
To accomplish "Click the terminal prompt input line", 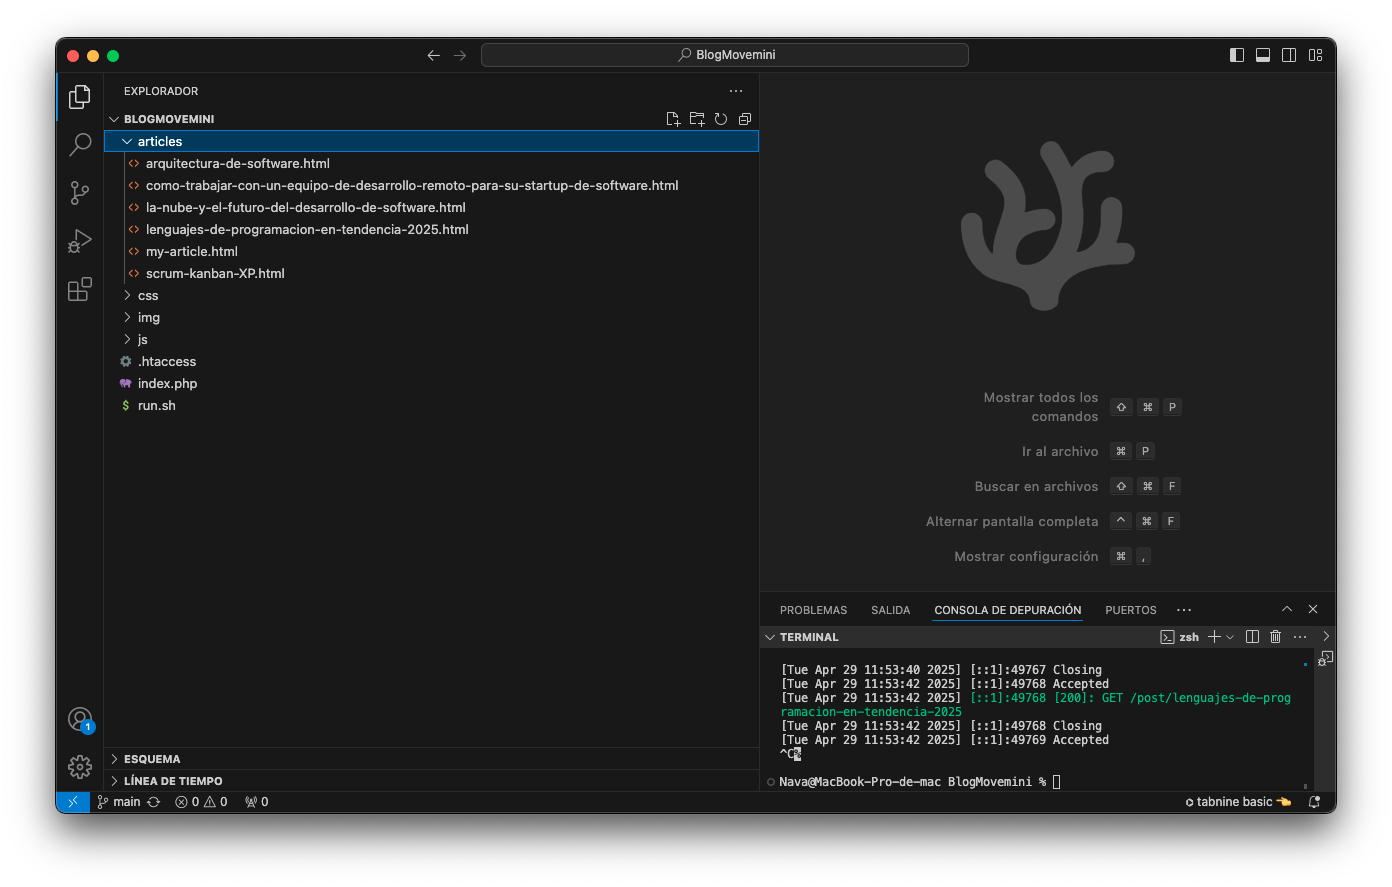I will [x=920, y=782].
